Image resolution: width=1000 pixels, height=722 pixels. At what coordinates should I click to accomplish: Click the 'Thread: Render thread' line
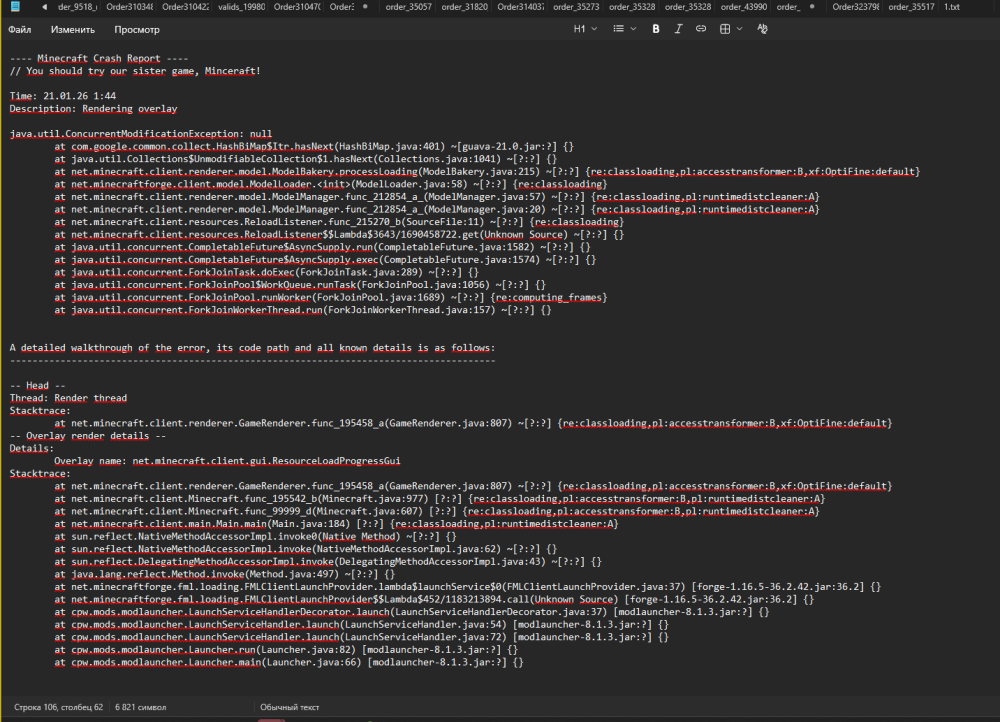68,398
